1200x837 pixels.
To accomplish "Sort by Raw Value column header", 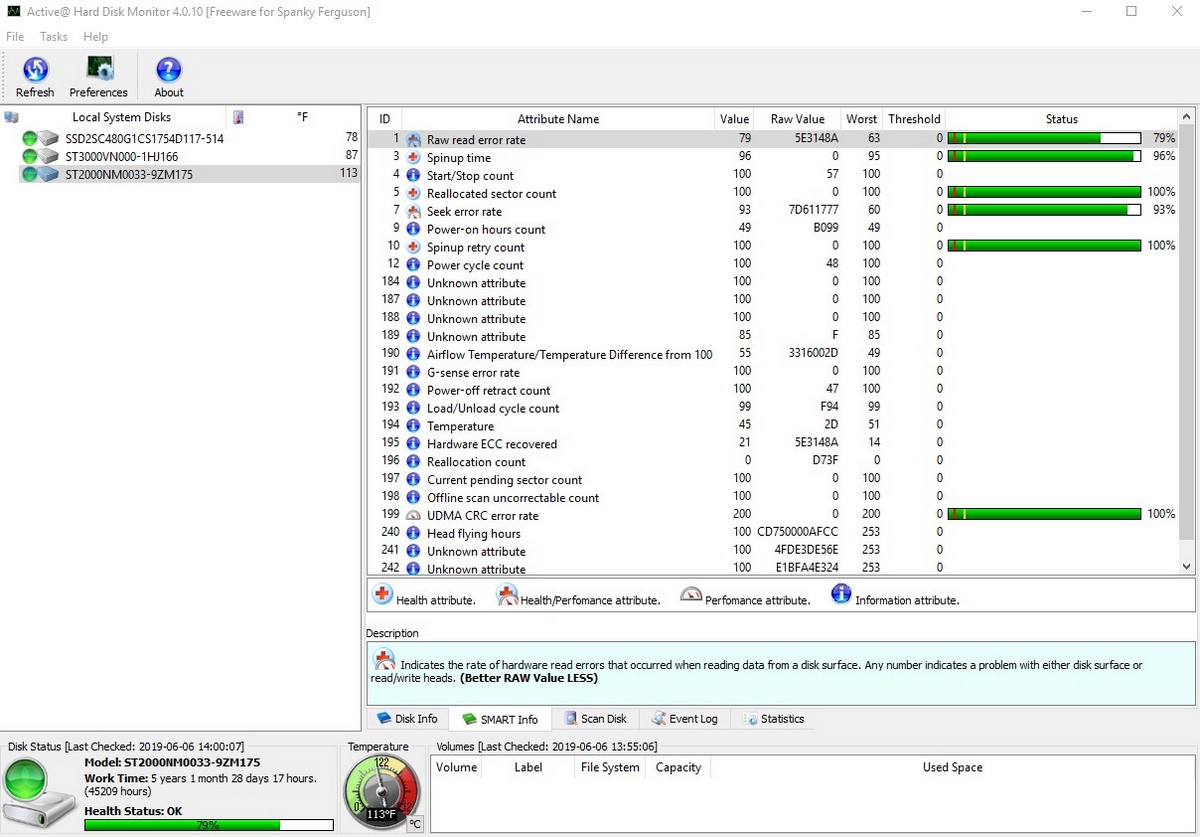I will (x=797, y=119).
